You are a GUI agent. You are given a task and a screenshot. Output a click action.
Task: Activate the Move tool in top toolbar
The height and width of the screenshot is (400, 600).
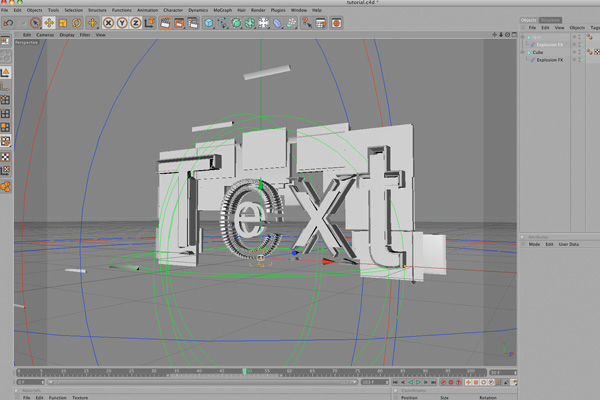[49, 23]
